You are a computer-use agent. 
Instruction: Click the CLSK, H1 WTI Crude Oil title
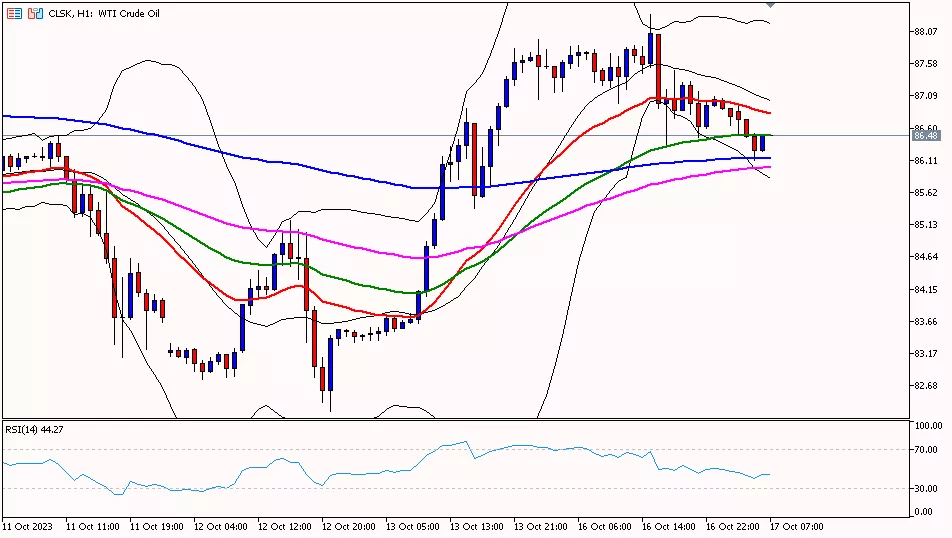[105, 13]
